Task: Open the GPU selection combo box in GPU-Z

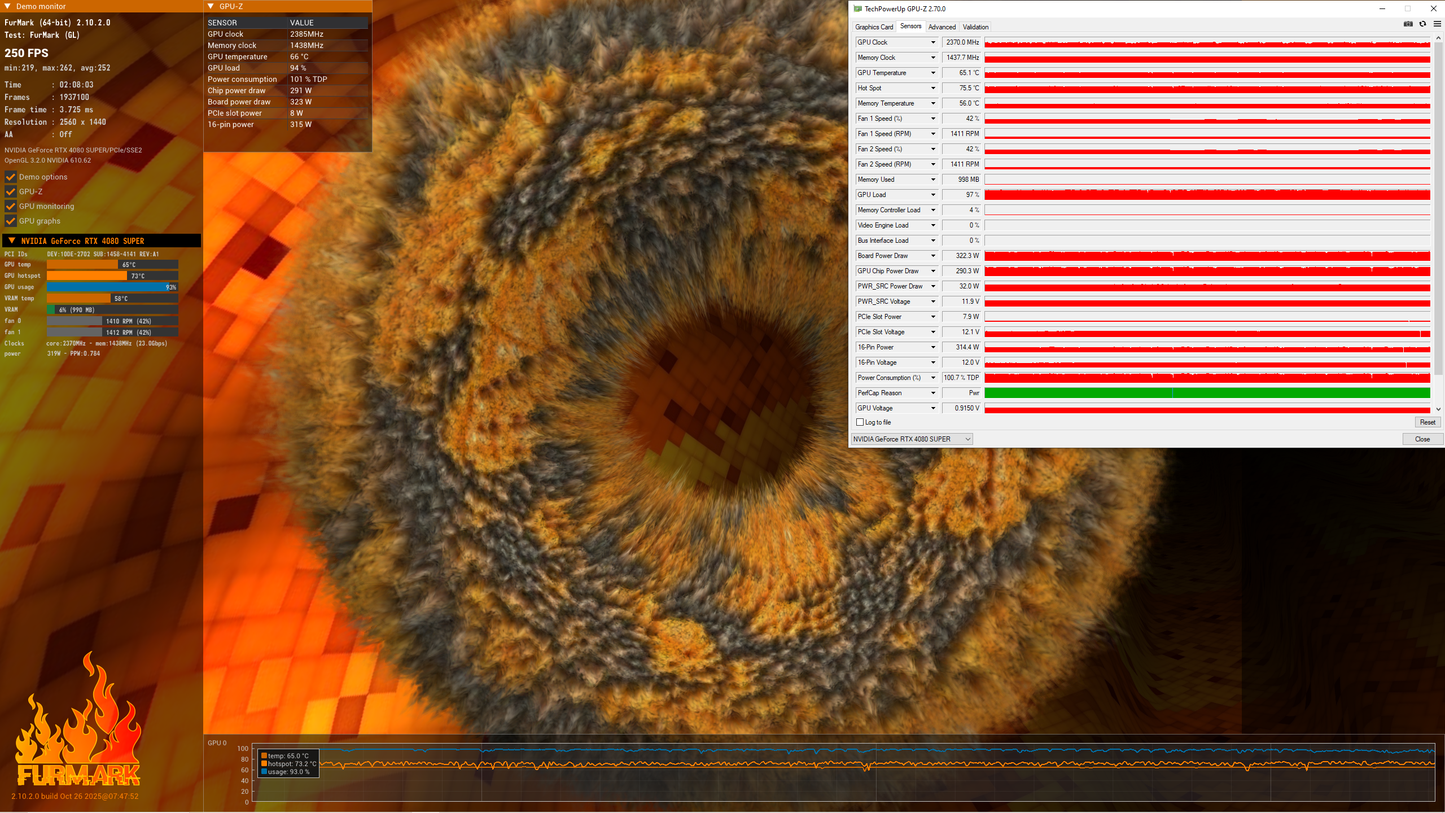Action: coord(912,439)
